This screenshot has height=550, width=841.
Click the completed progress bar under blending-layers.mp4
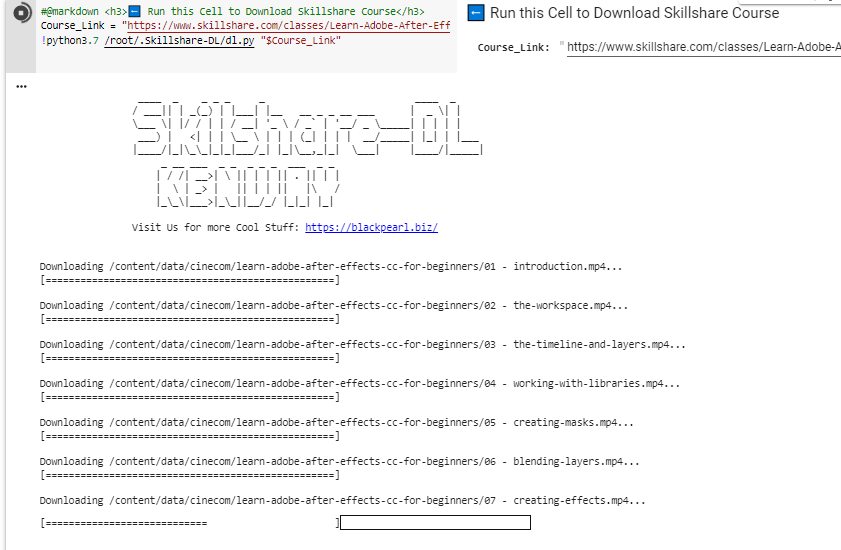coord(190,475)
